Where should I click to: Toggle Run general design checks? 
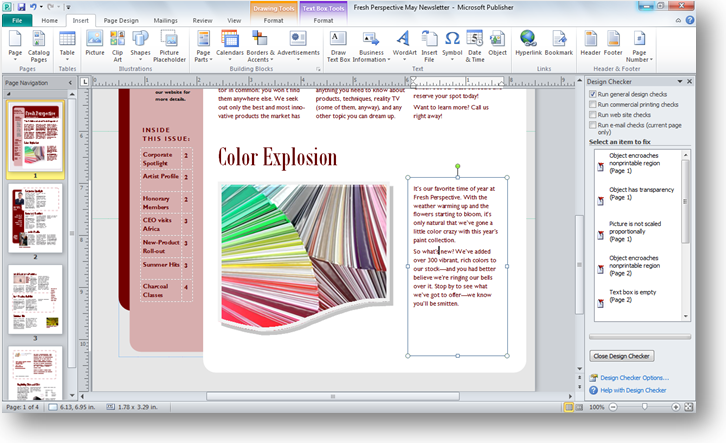click(592, 94)
